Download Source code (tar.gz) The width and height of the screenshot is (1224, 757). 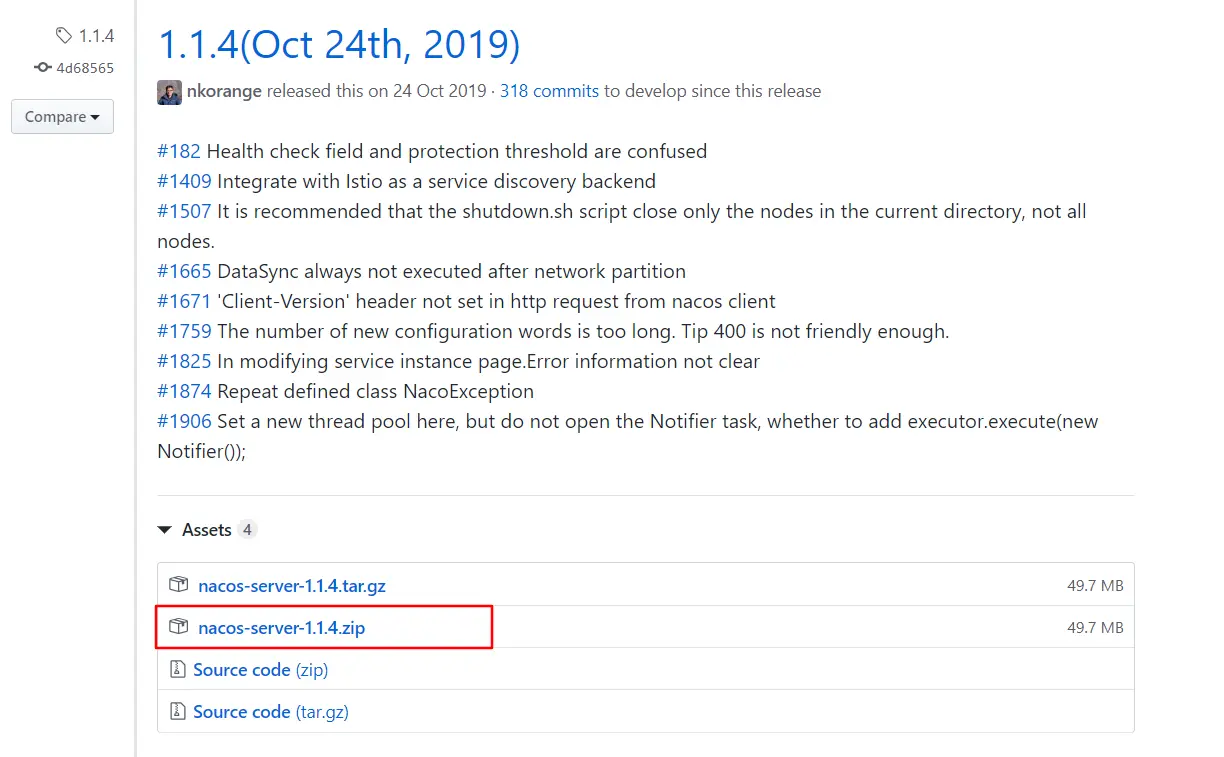point(270,712)
